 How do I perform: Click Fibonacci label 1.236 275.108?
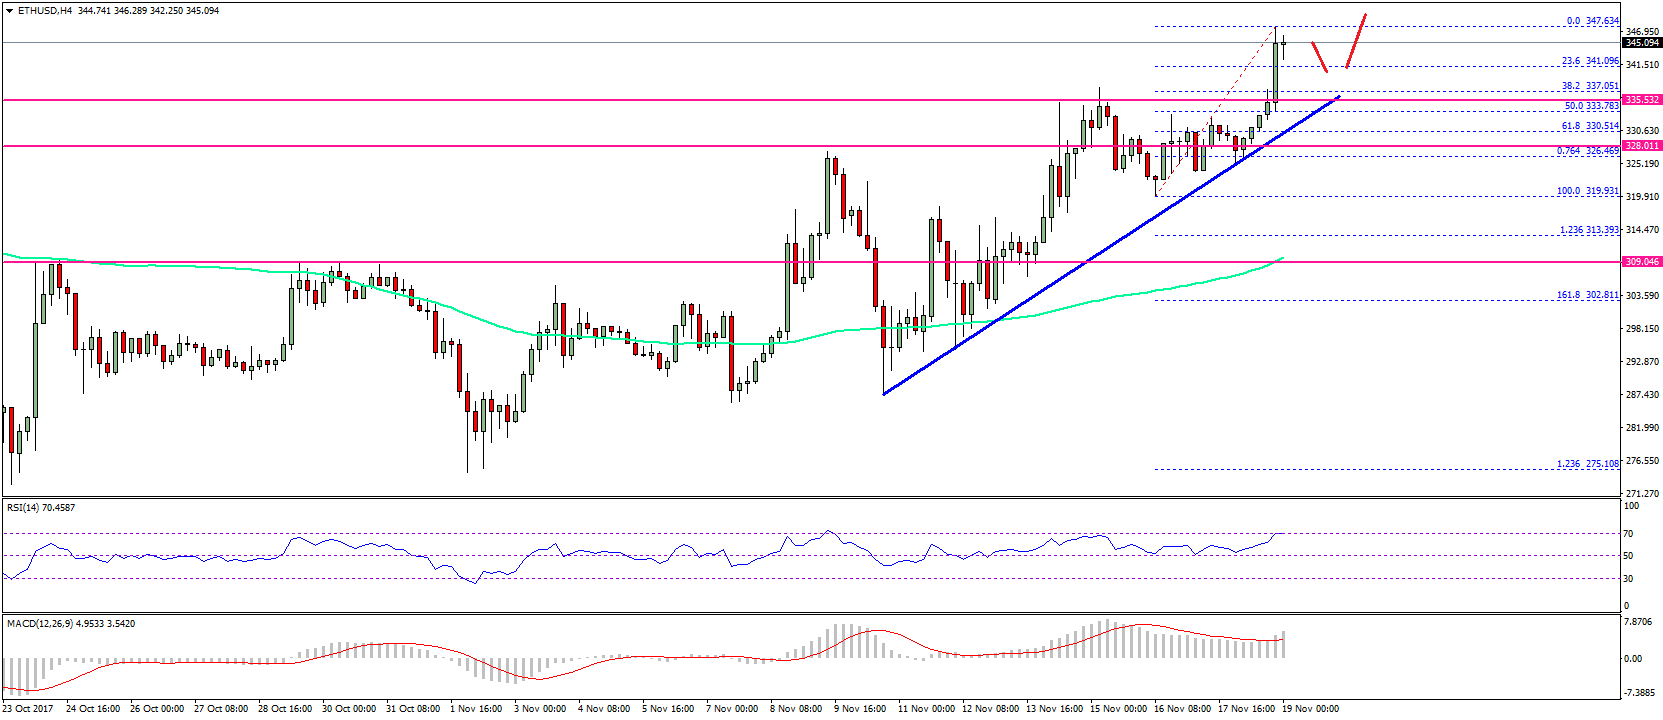[x=1588, y=464]
